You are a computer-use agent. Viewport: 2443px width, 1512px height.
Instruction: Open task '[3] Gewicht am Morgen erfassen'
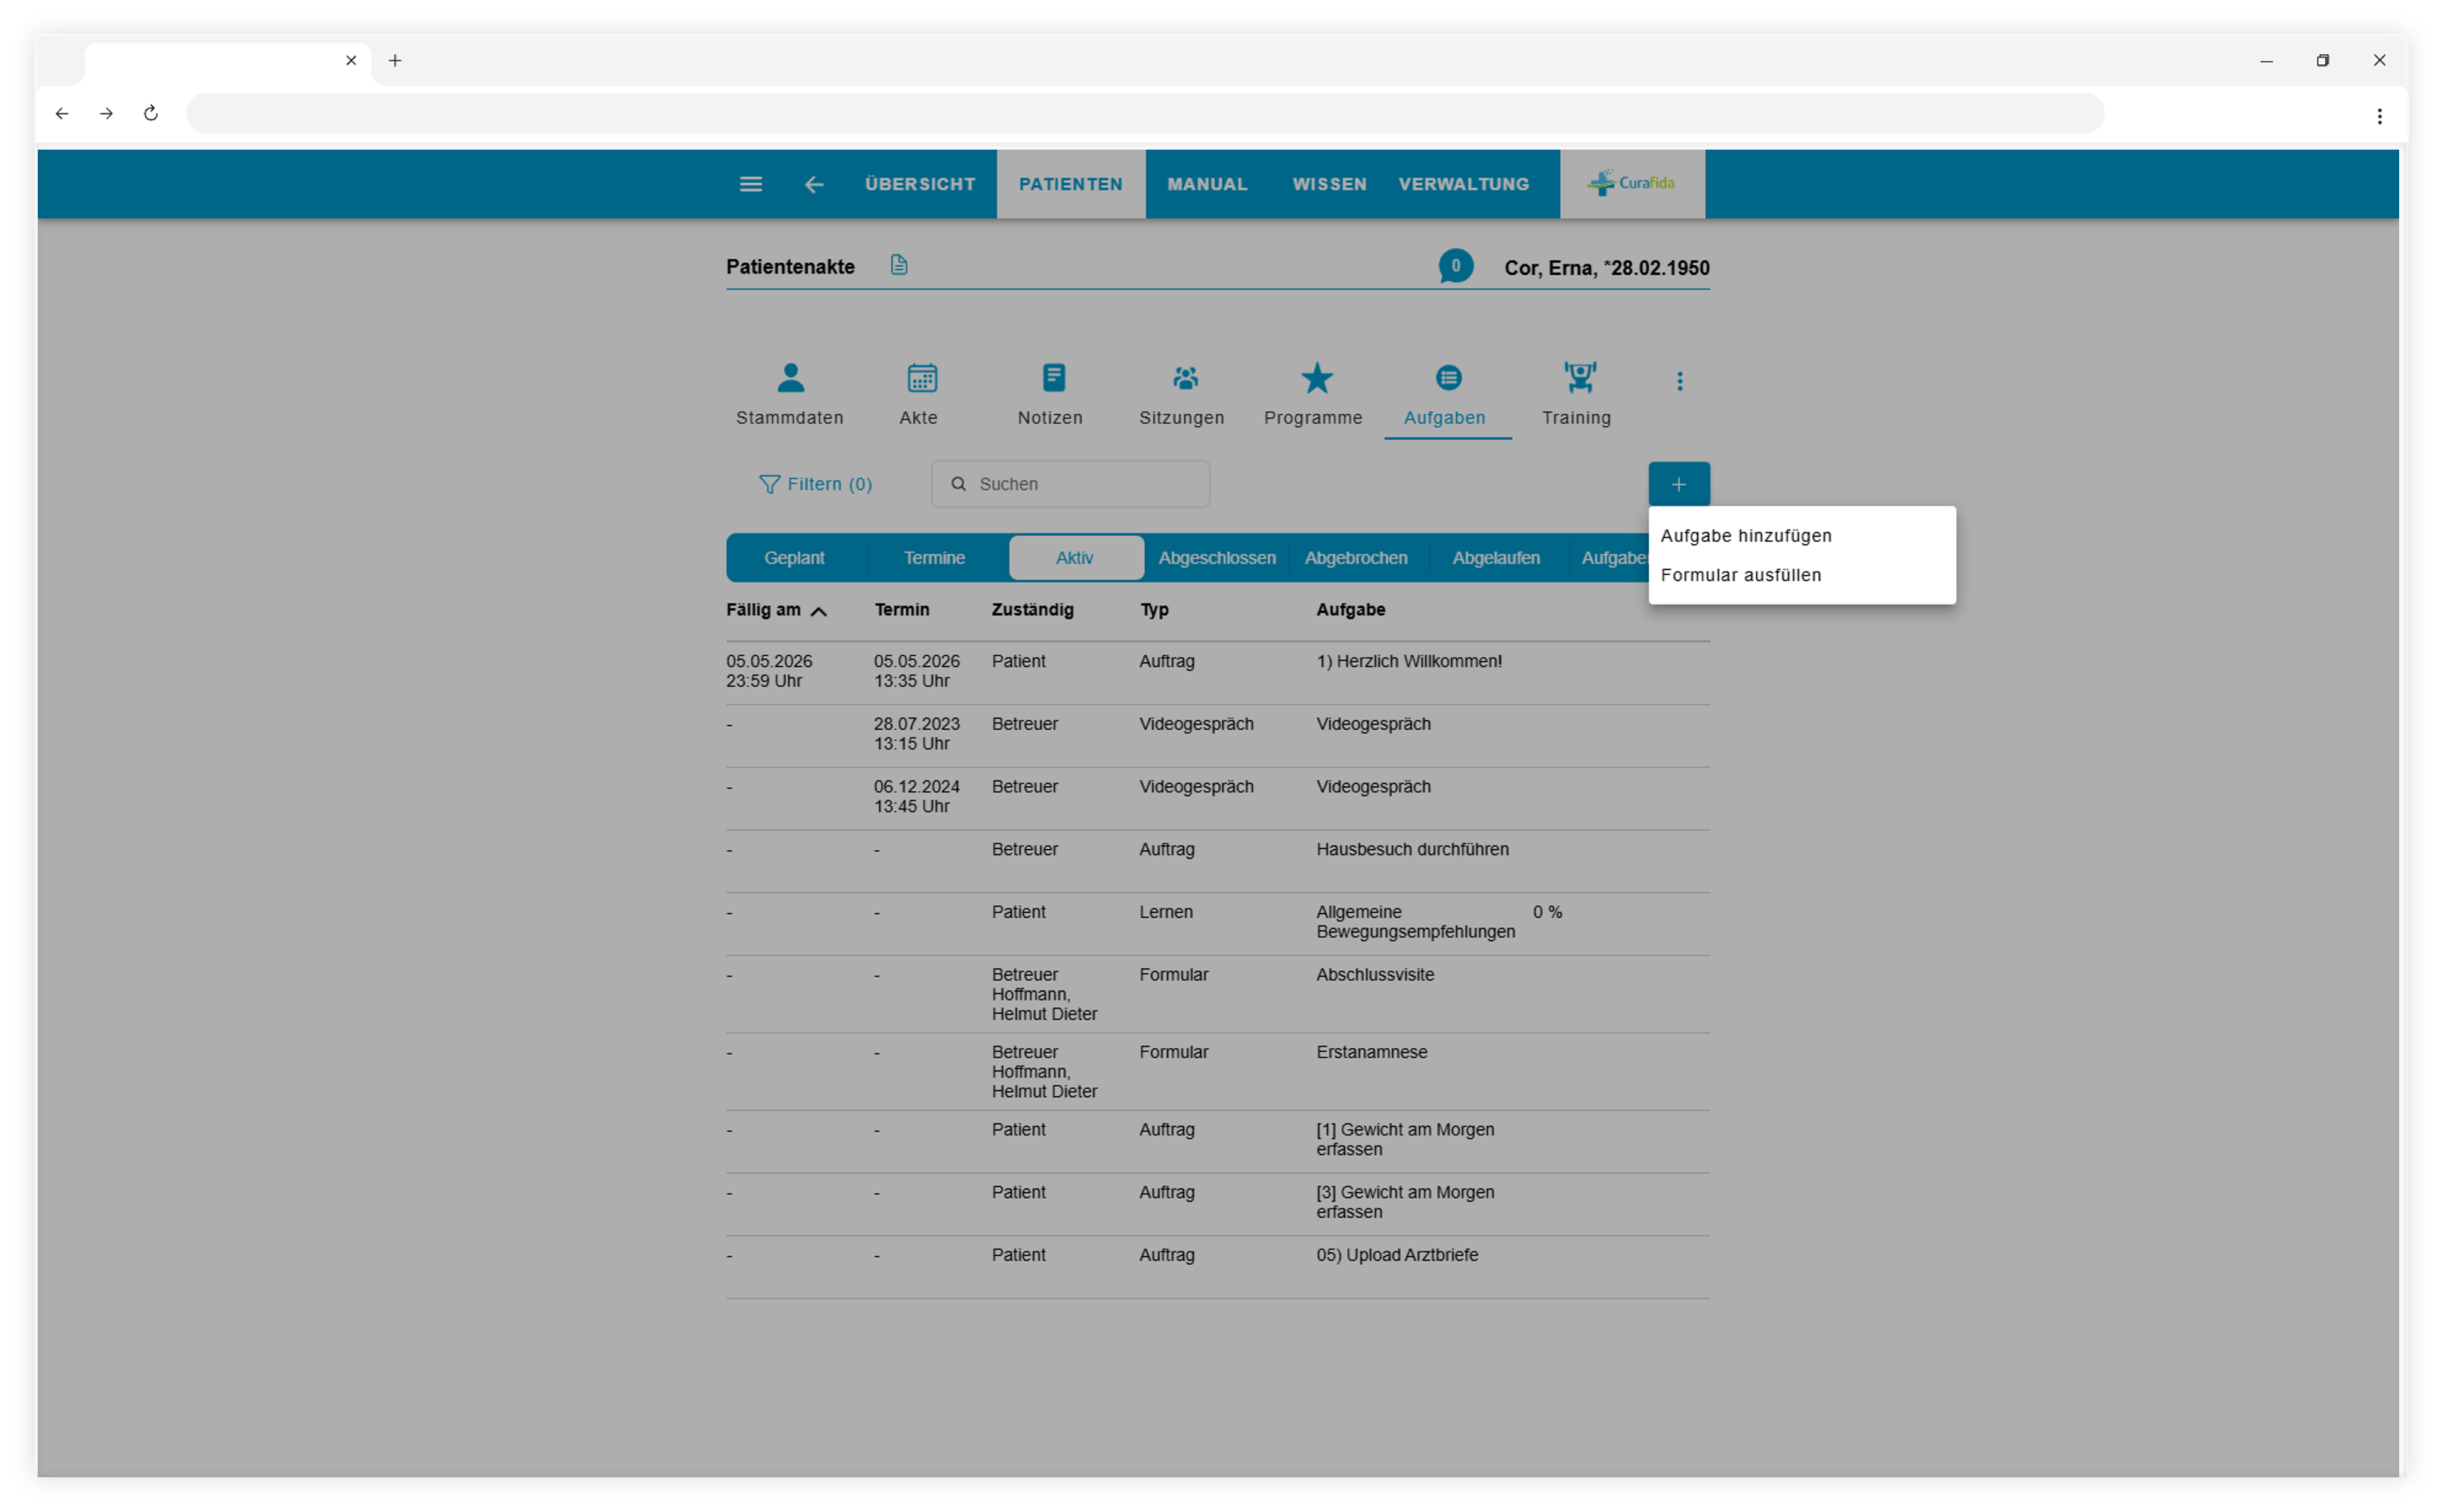[1217, 1204]
